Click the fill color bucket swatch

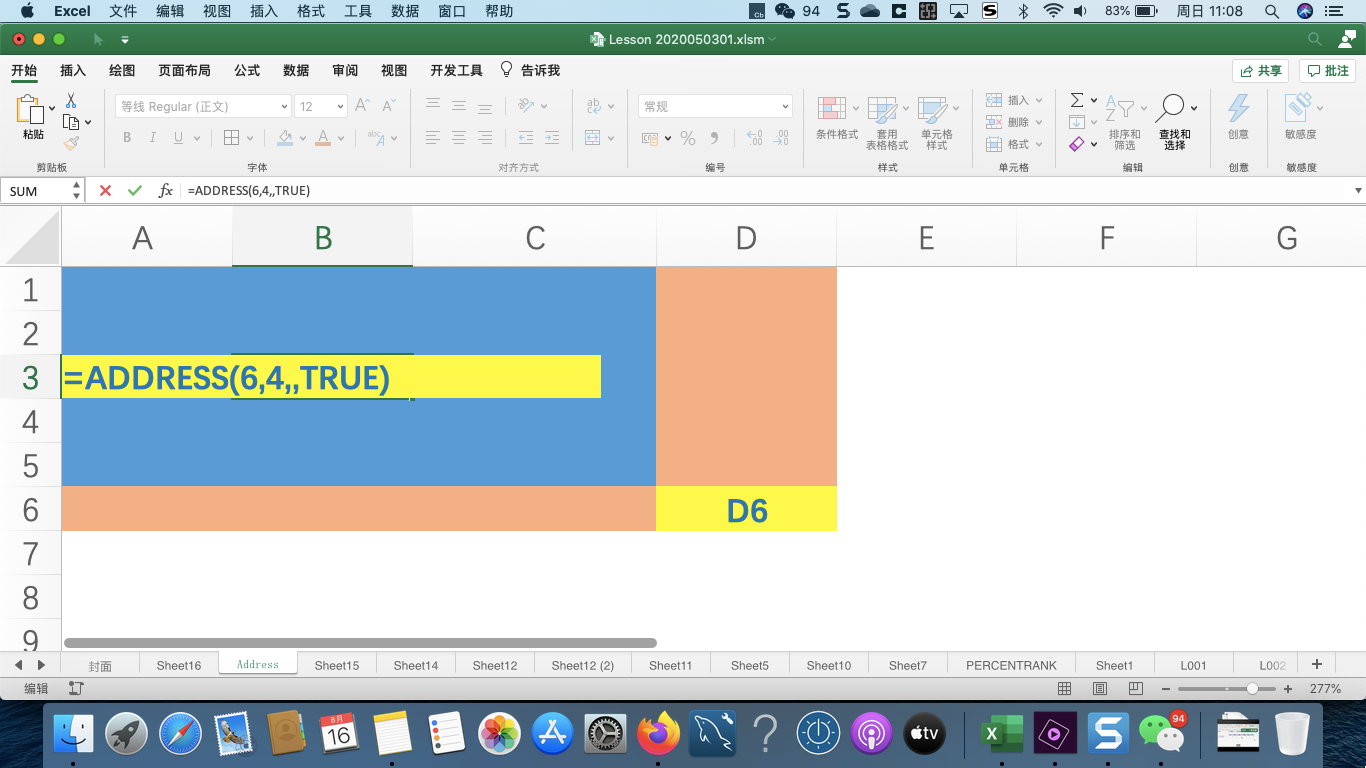point(285,138)
